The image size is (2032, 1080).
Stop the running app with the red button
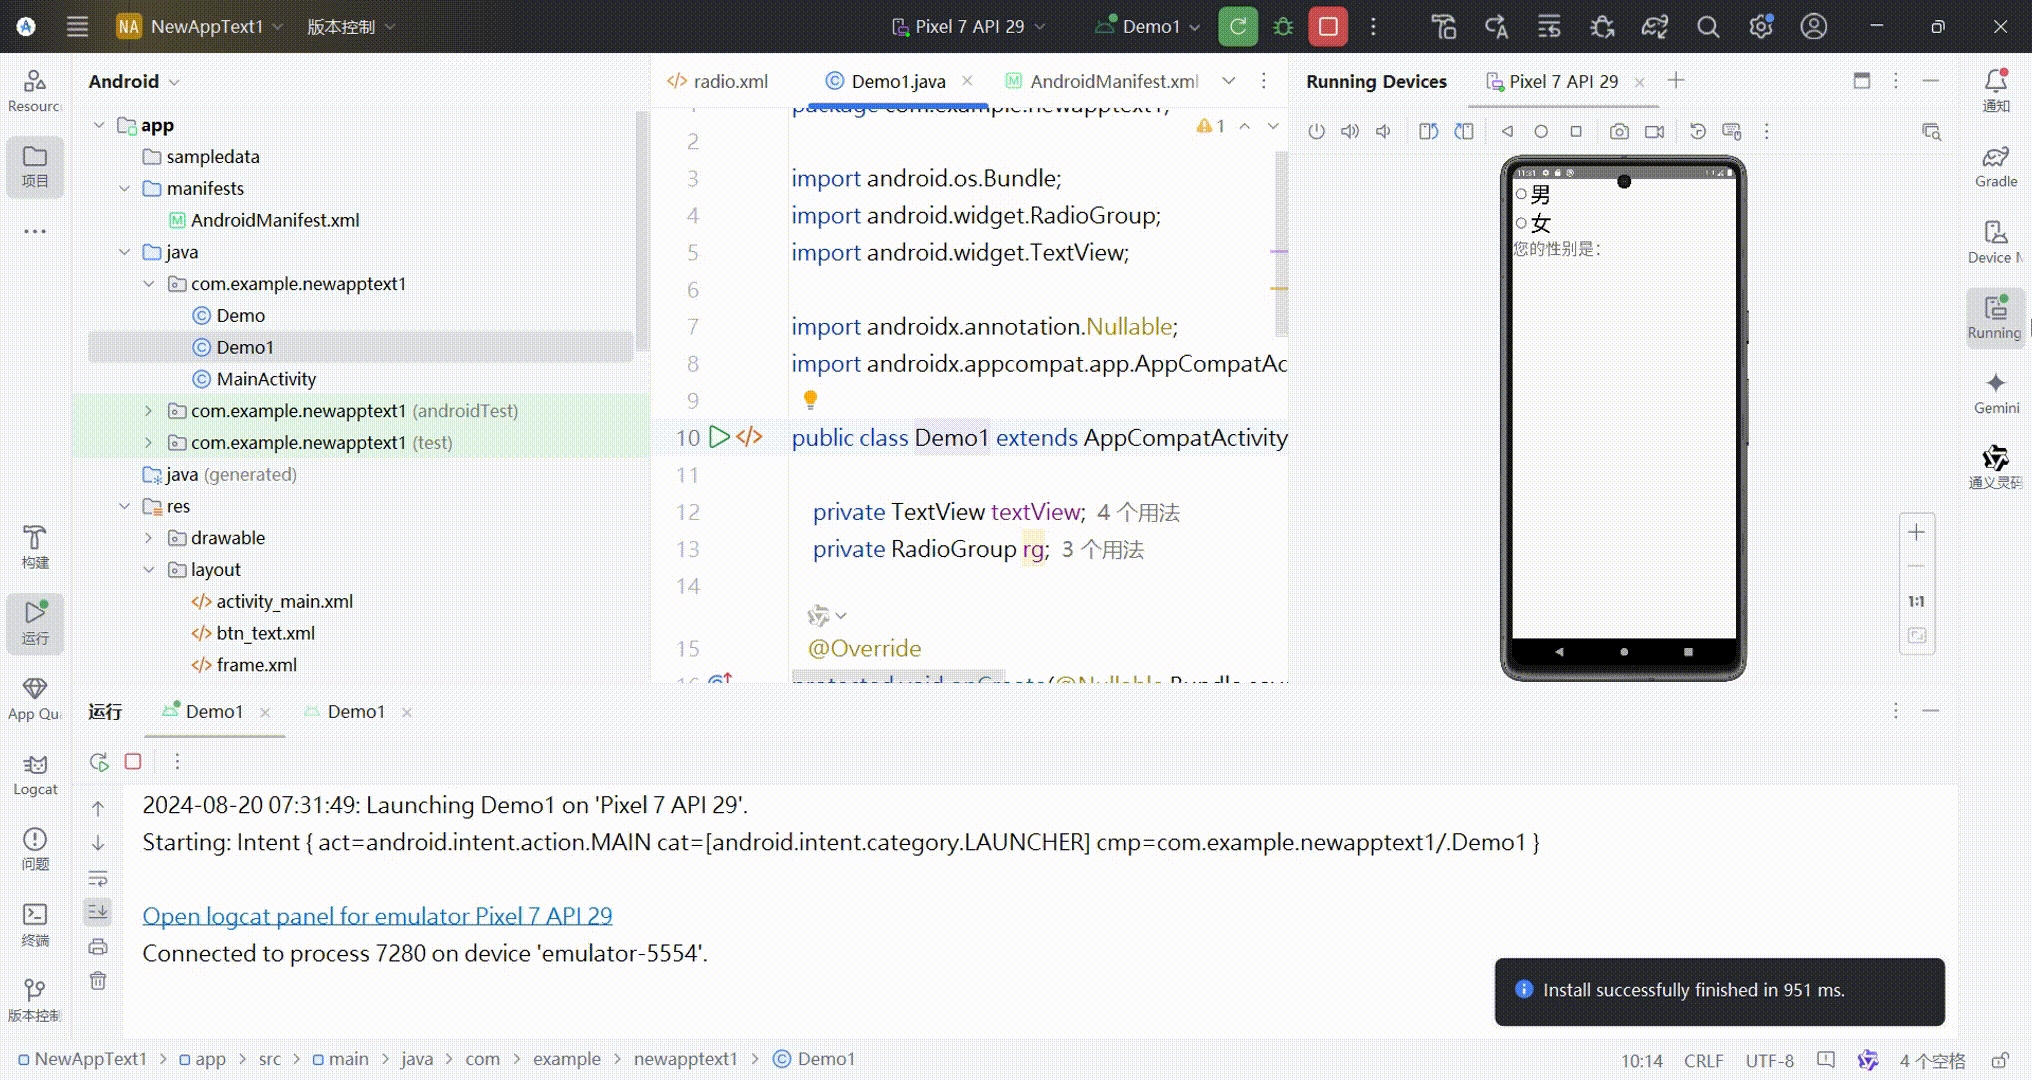click(1328, 27)
